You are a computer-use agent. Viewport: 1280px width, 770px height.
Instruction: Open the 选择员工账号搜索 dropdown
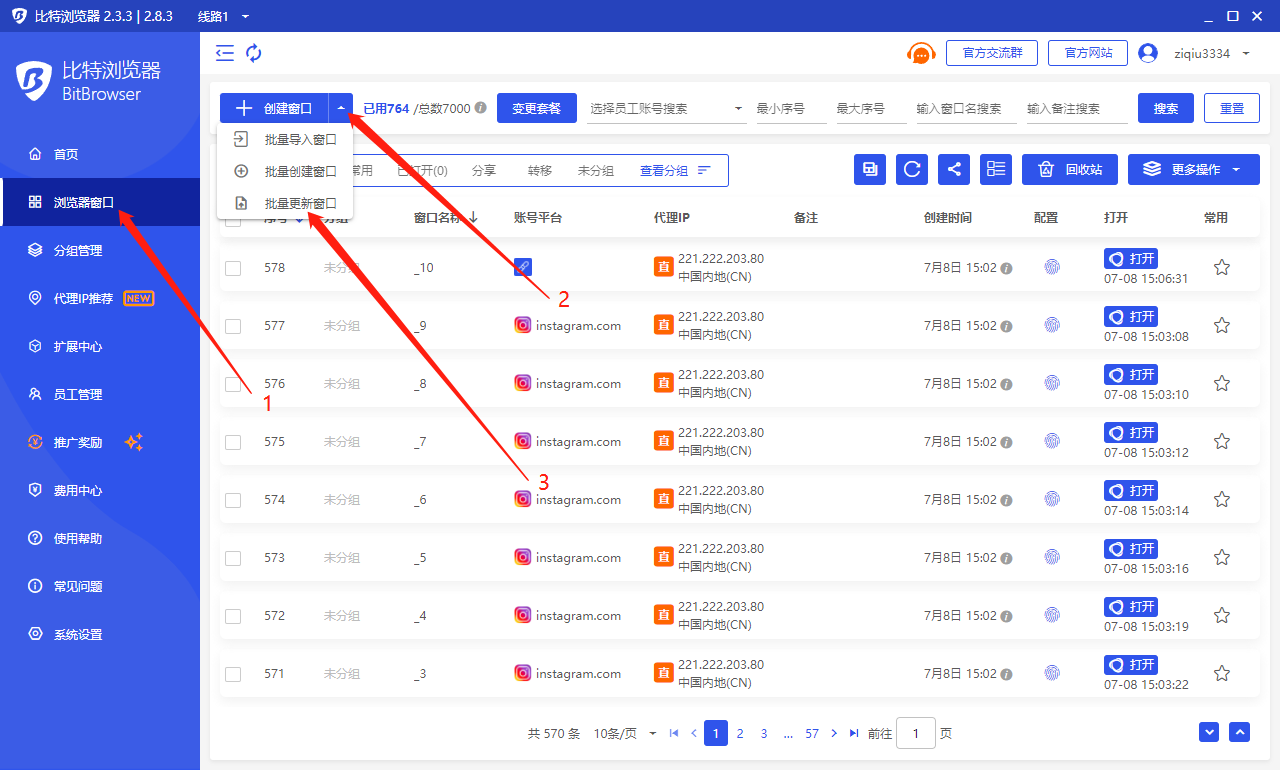[x=667, y=108]
